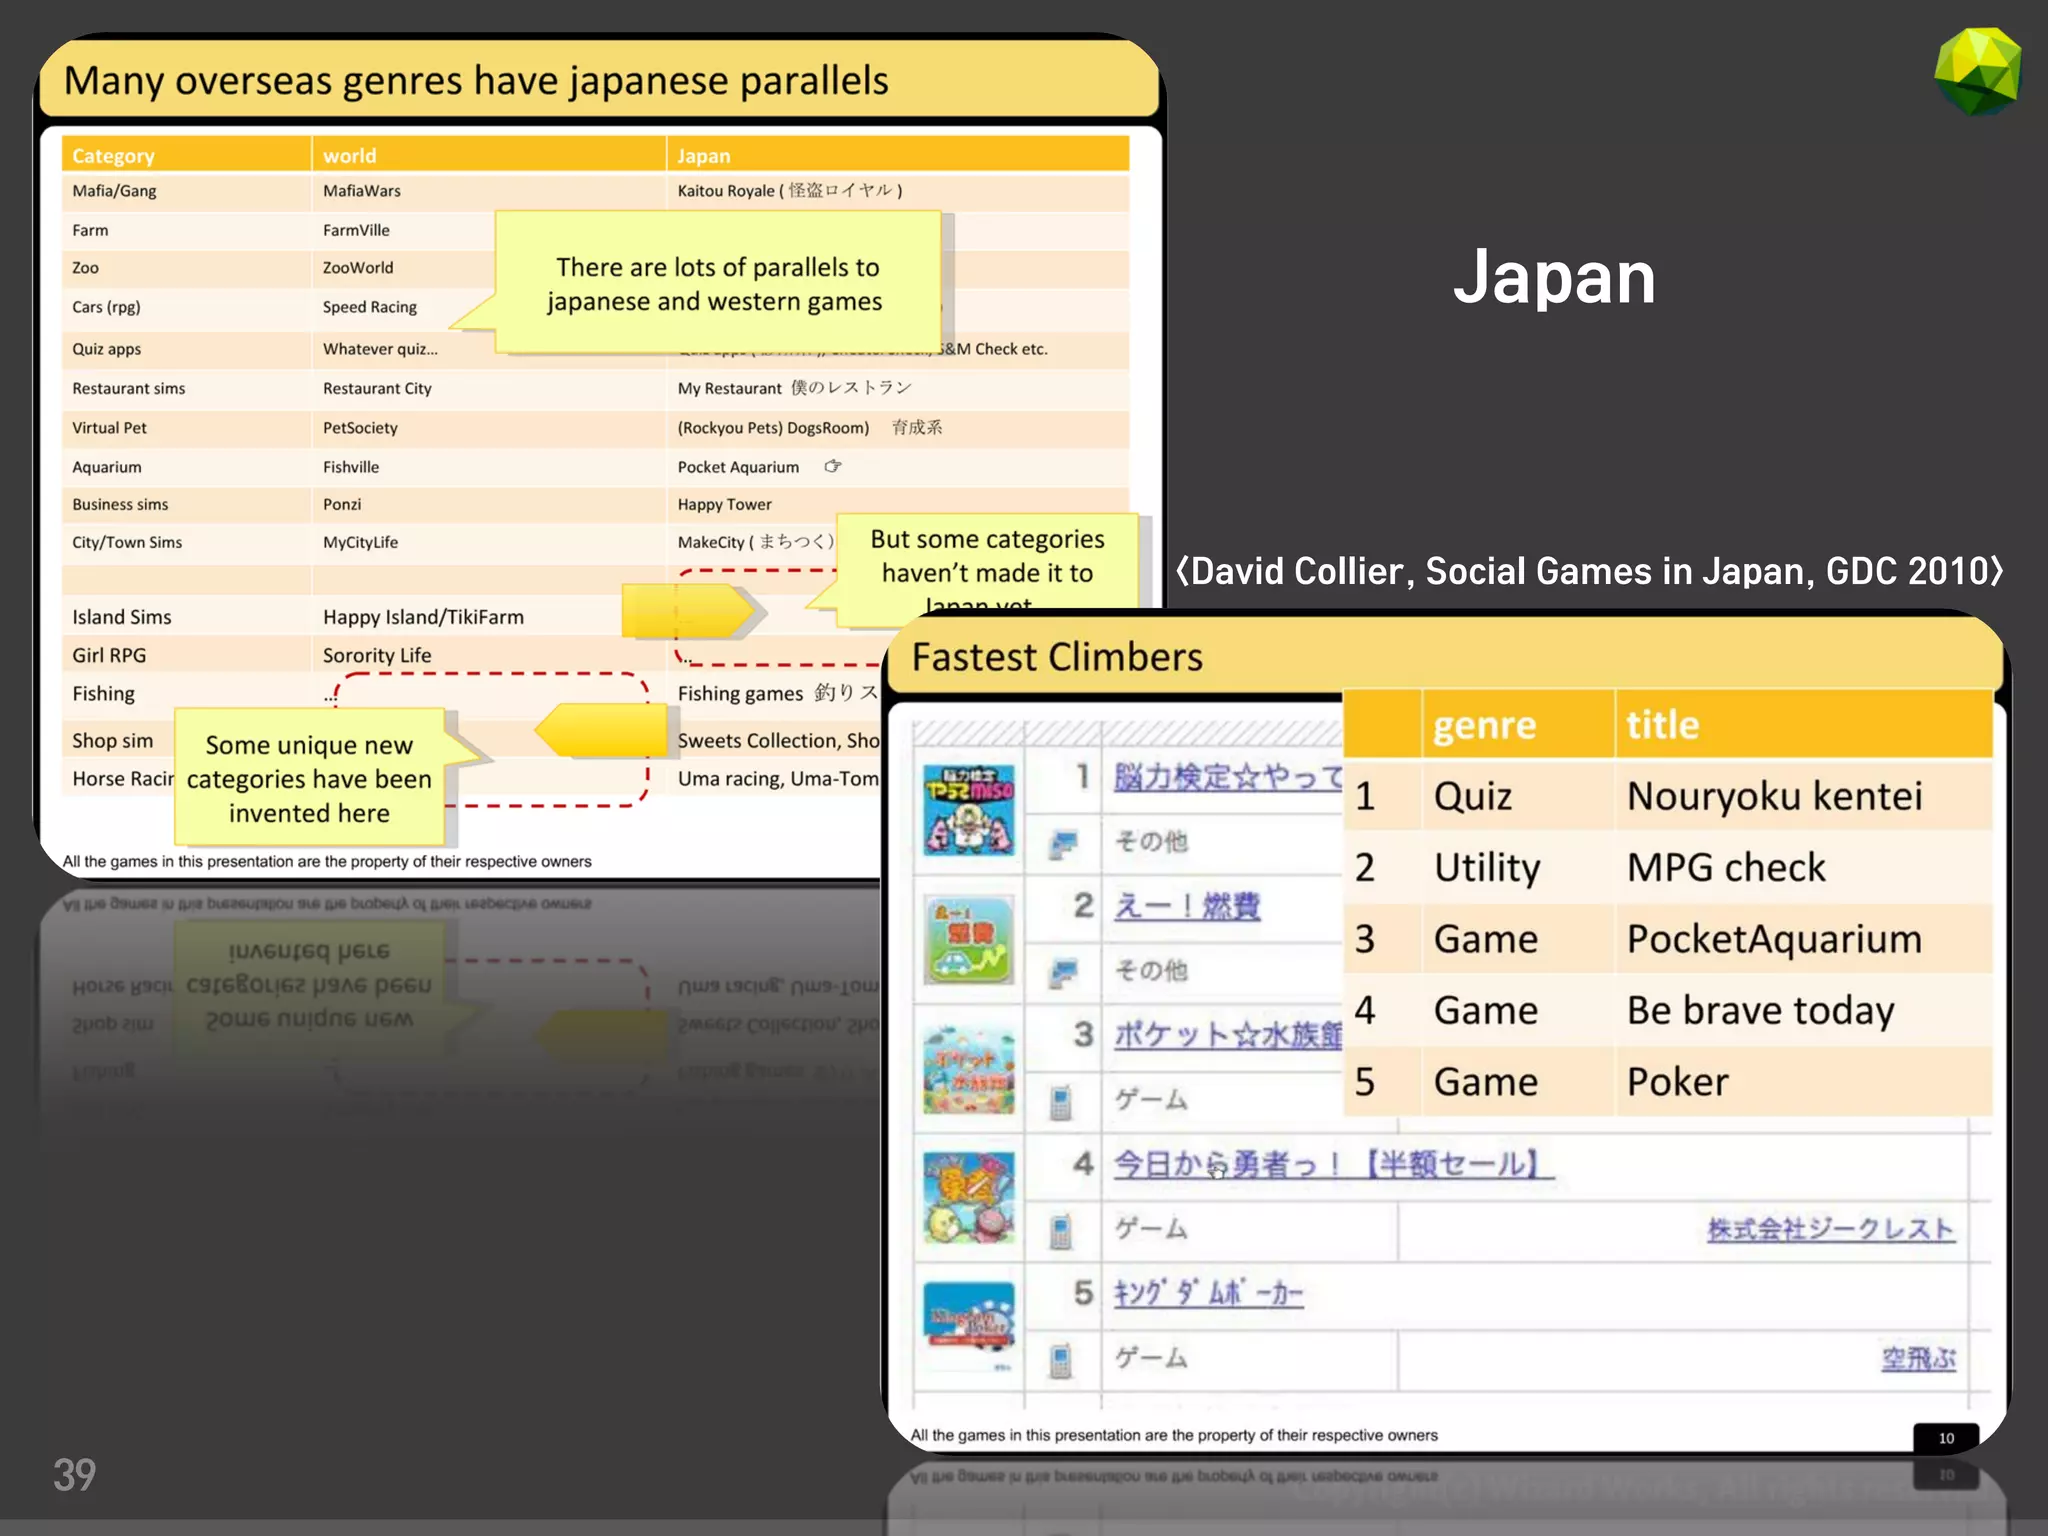Screen dimensions: 2048x1536
Task: Select the 'Fishville' cell
Action: point(489,467)
